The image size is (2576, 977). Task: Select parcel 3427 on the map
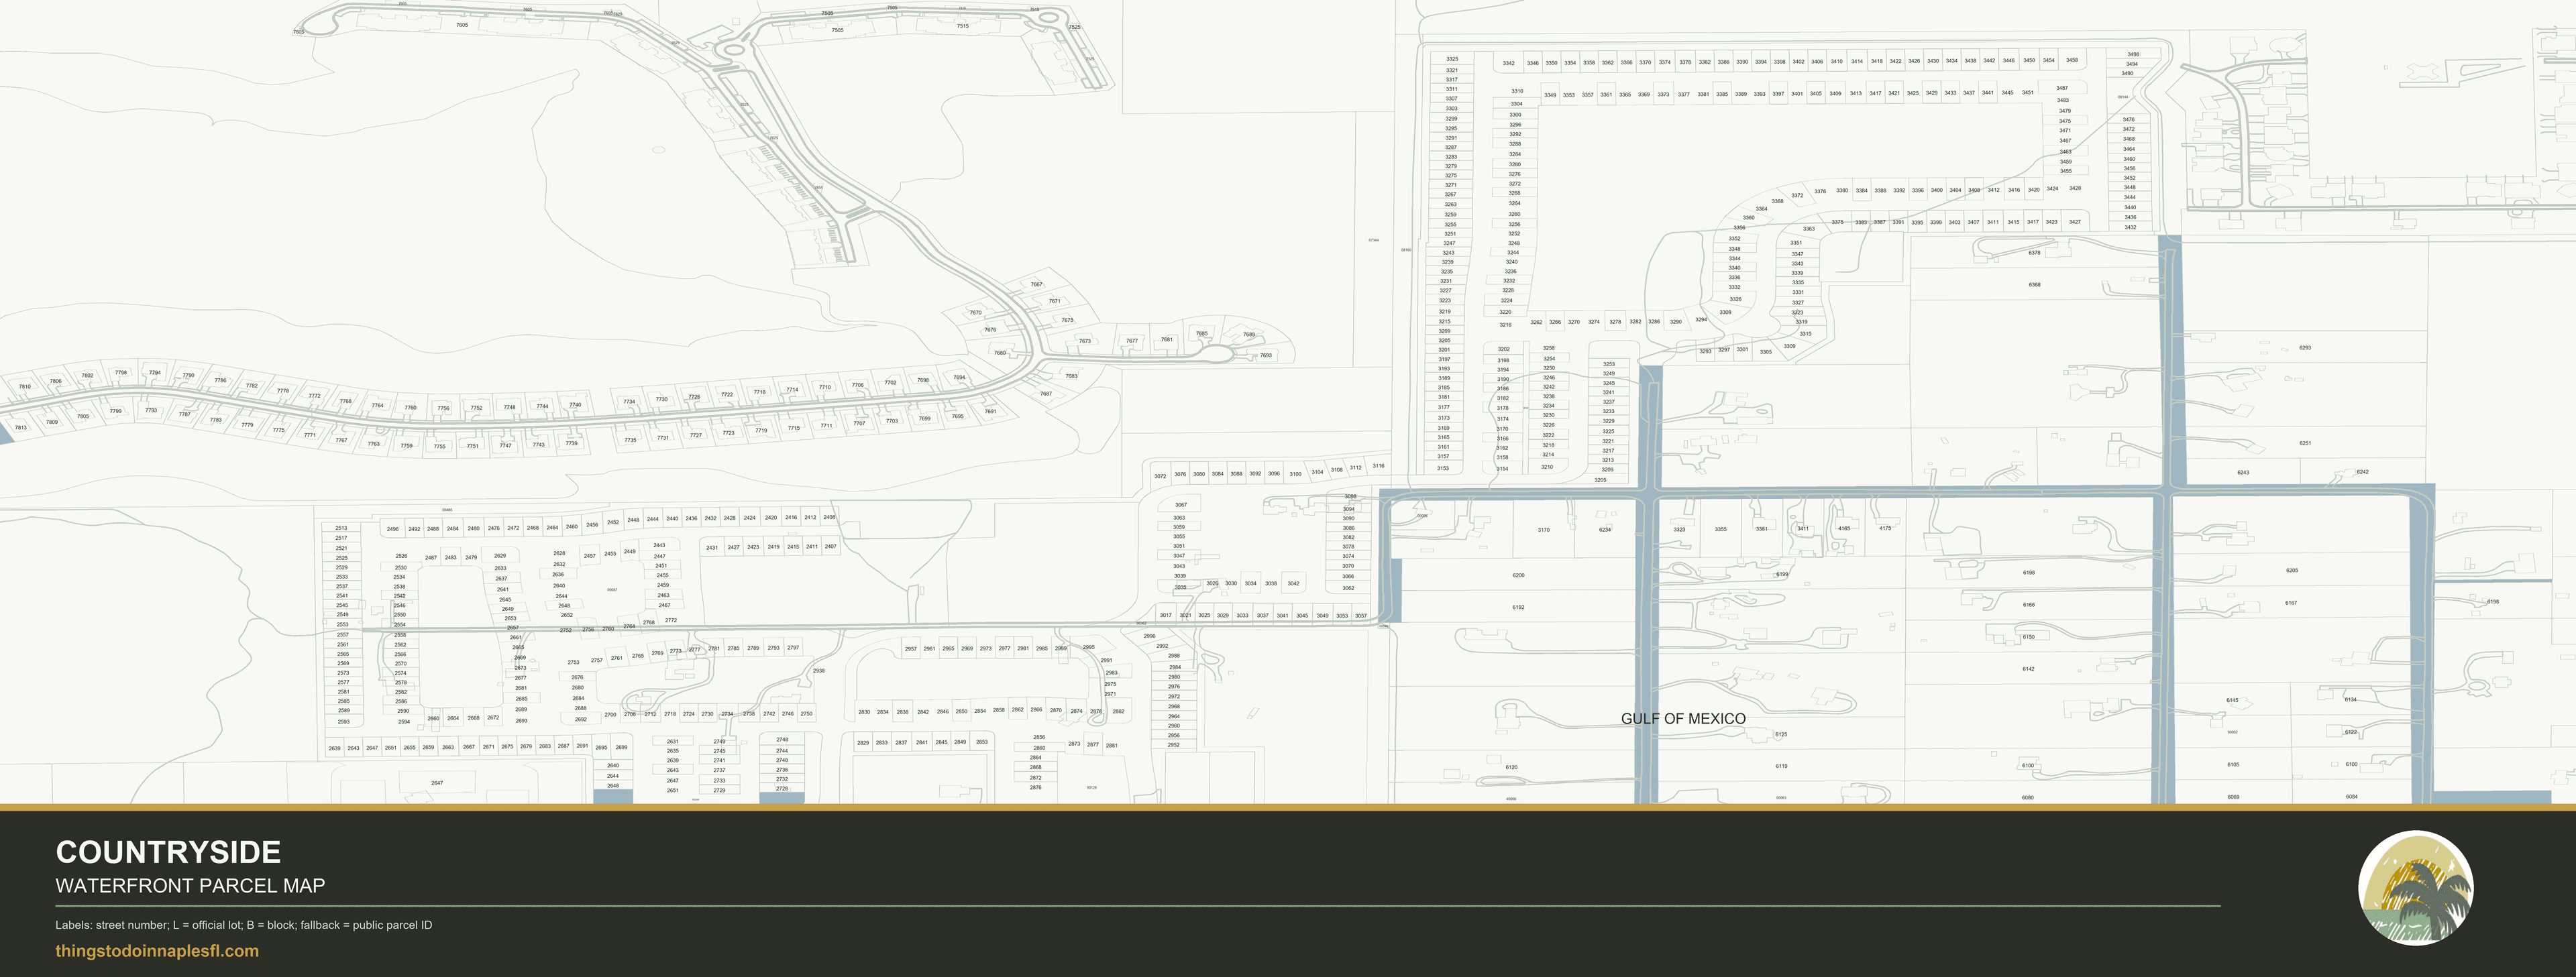coord(2075,222)
